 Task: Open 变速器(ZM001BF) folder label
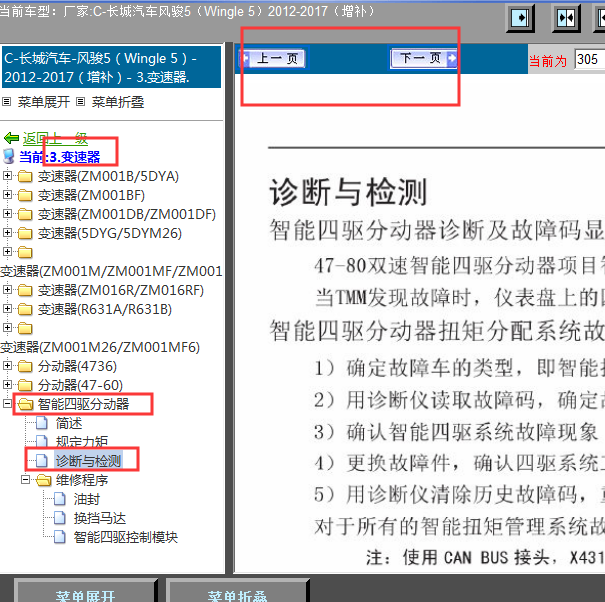[x=91, y=195]
